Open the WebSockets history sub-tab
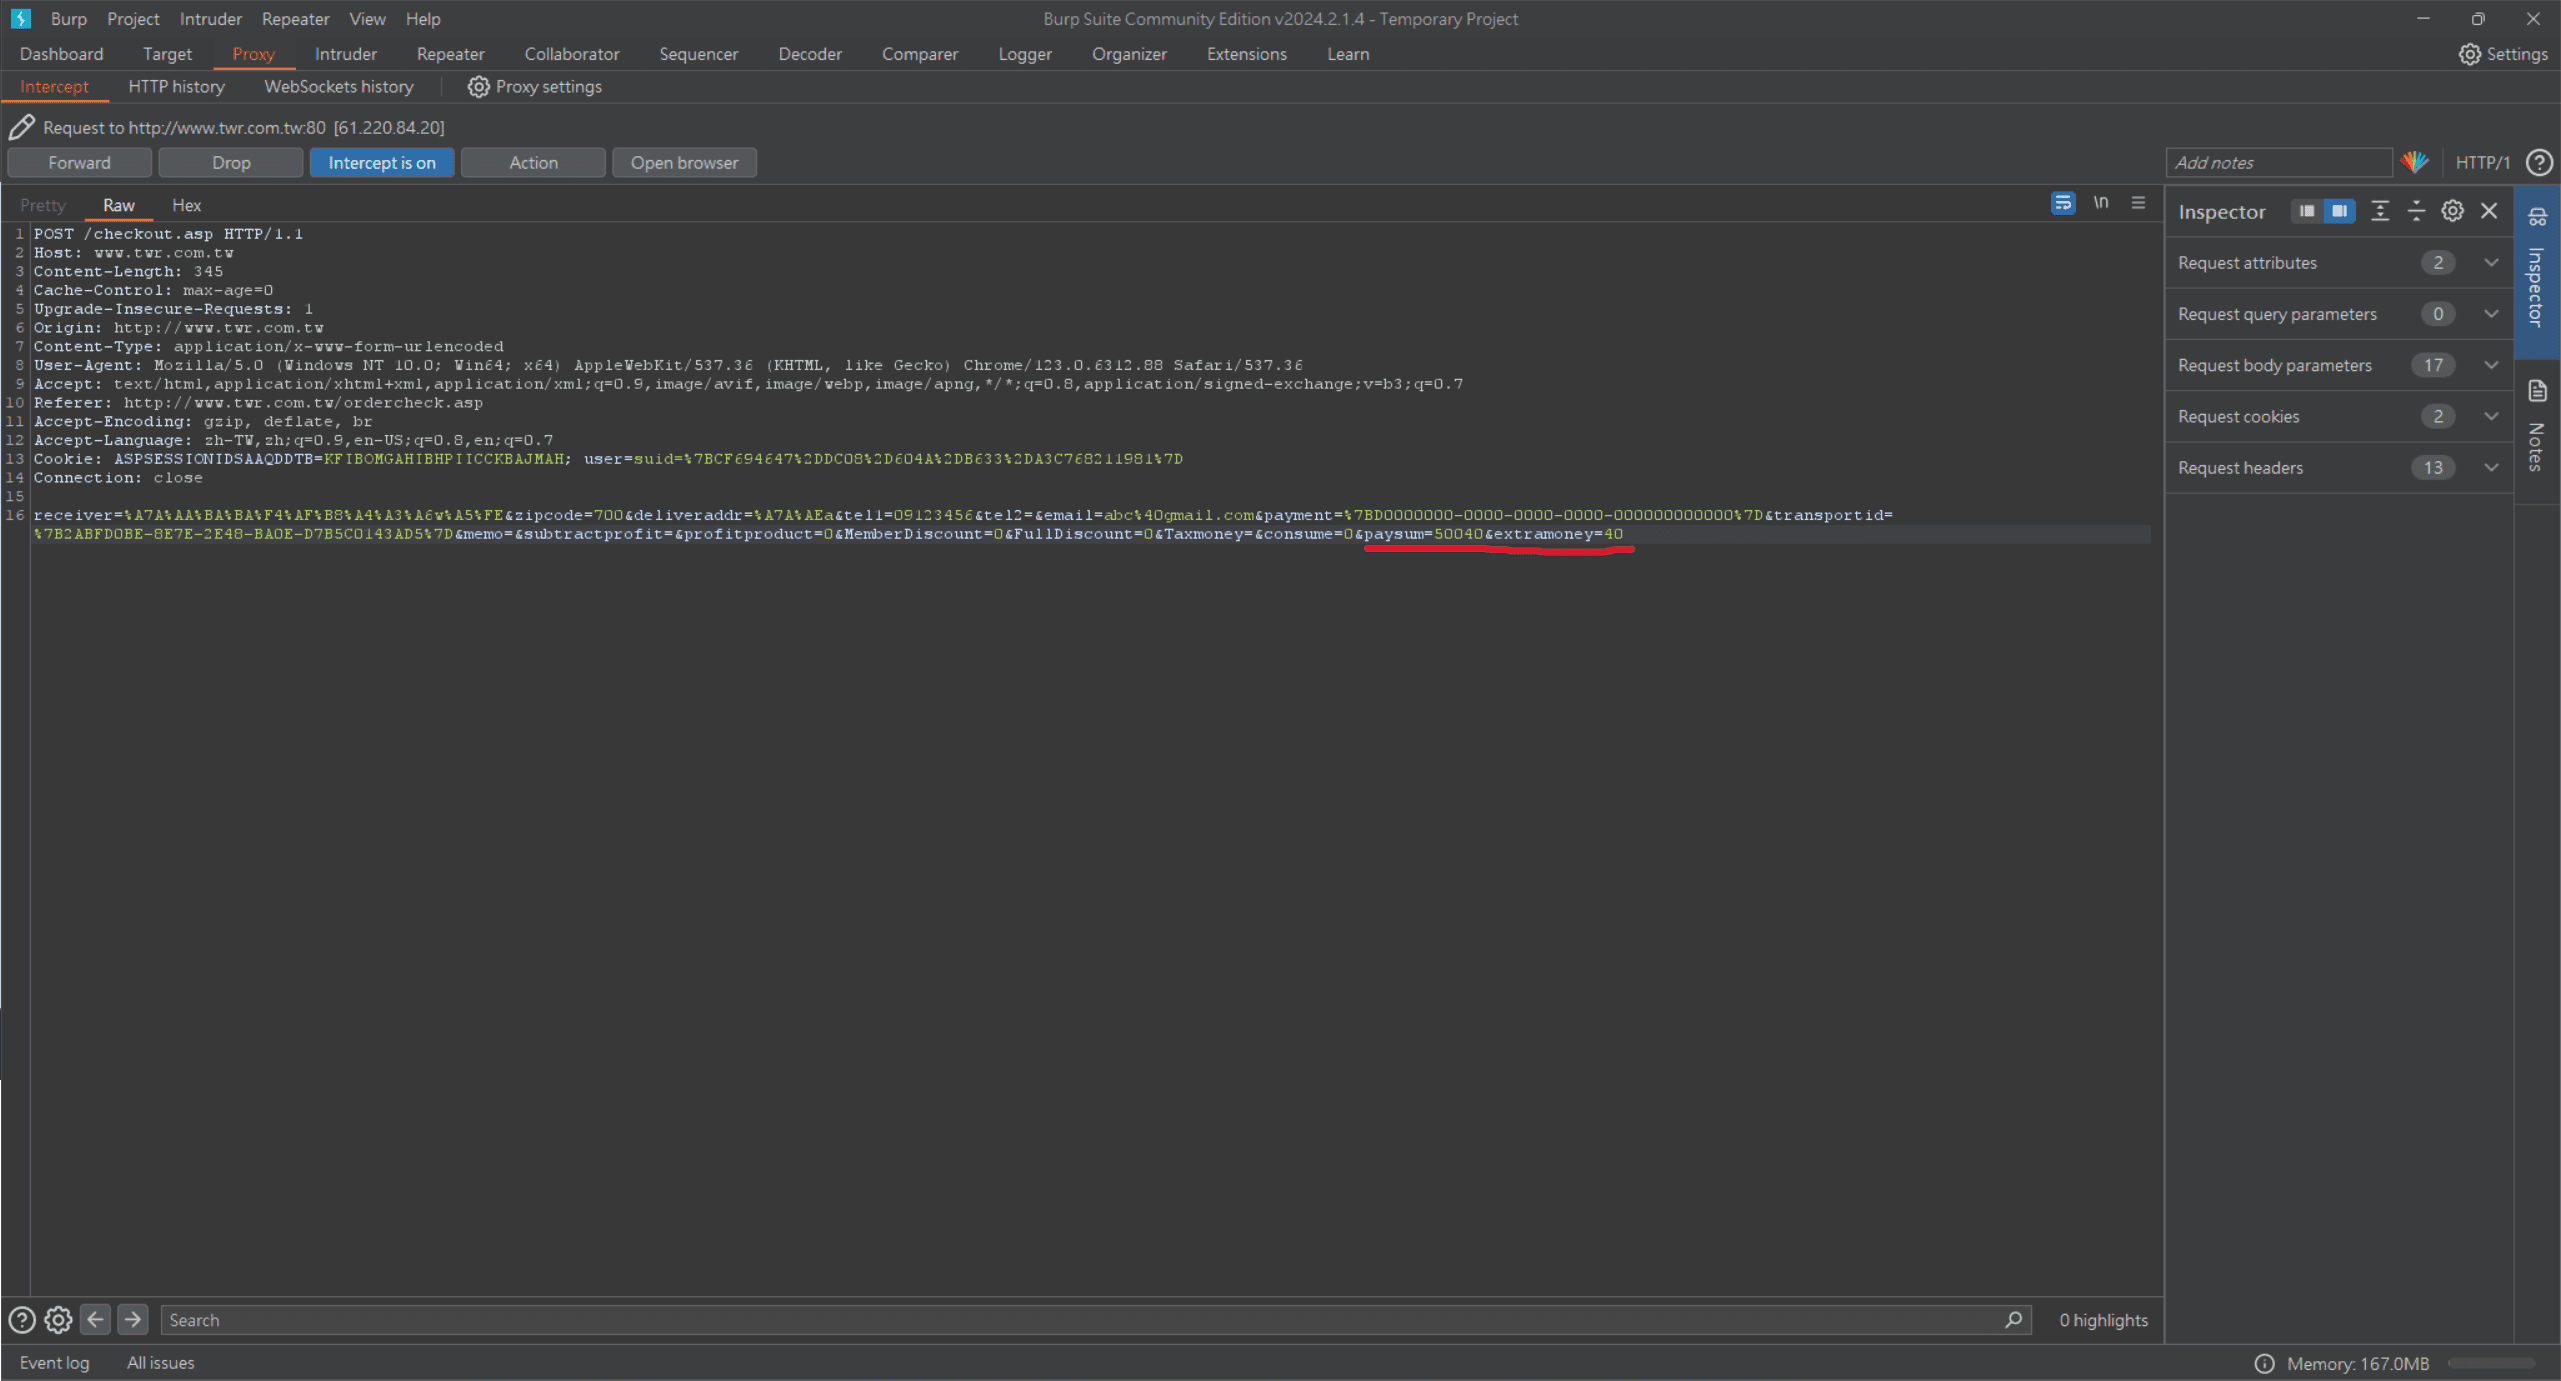This screenshot has height=1381, width=2561. point(339,87)
